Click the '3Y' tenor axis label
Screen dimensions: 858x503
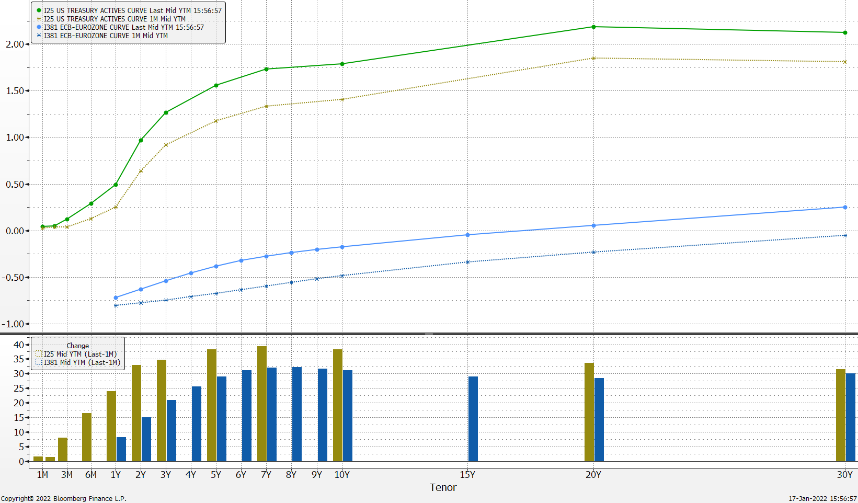pyautogui.click(x=166, y=475)
